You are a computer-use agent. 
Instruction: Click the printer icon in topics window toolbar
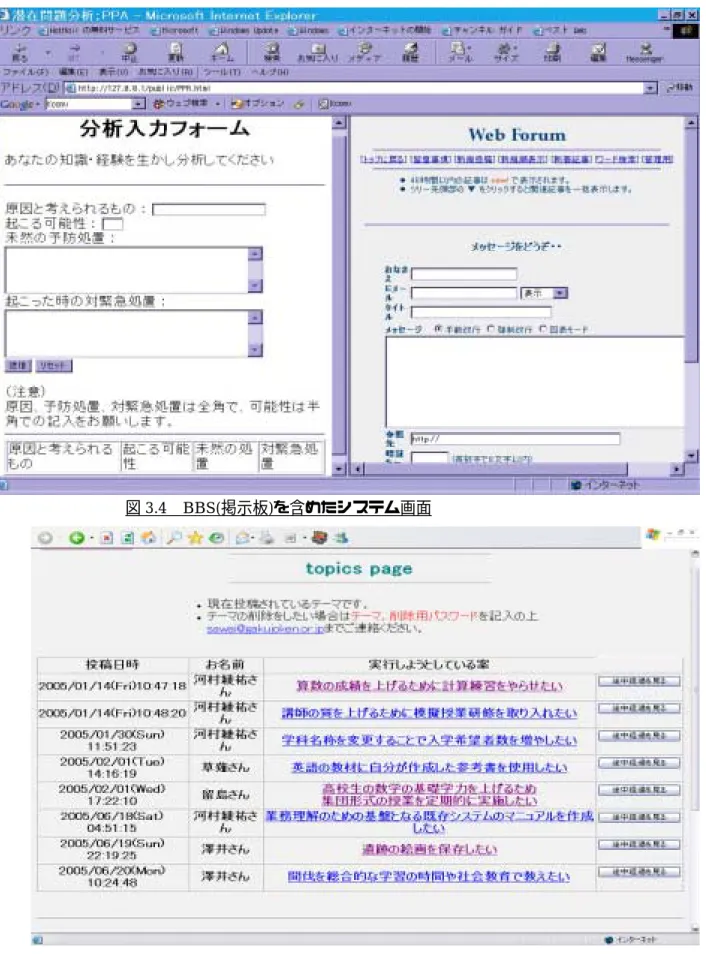pyautogui.click(x=266, y=538)
